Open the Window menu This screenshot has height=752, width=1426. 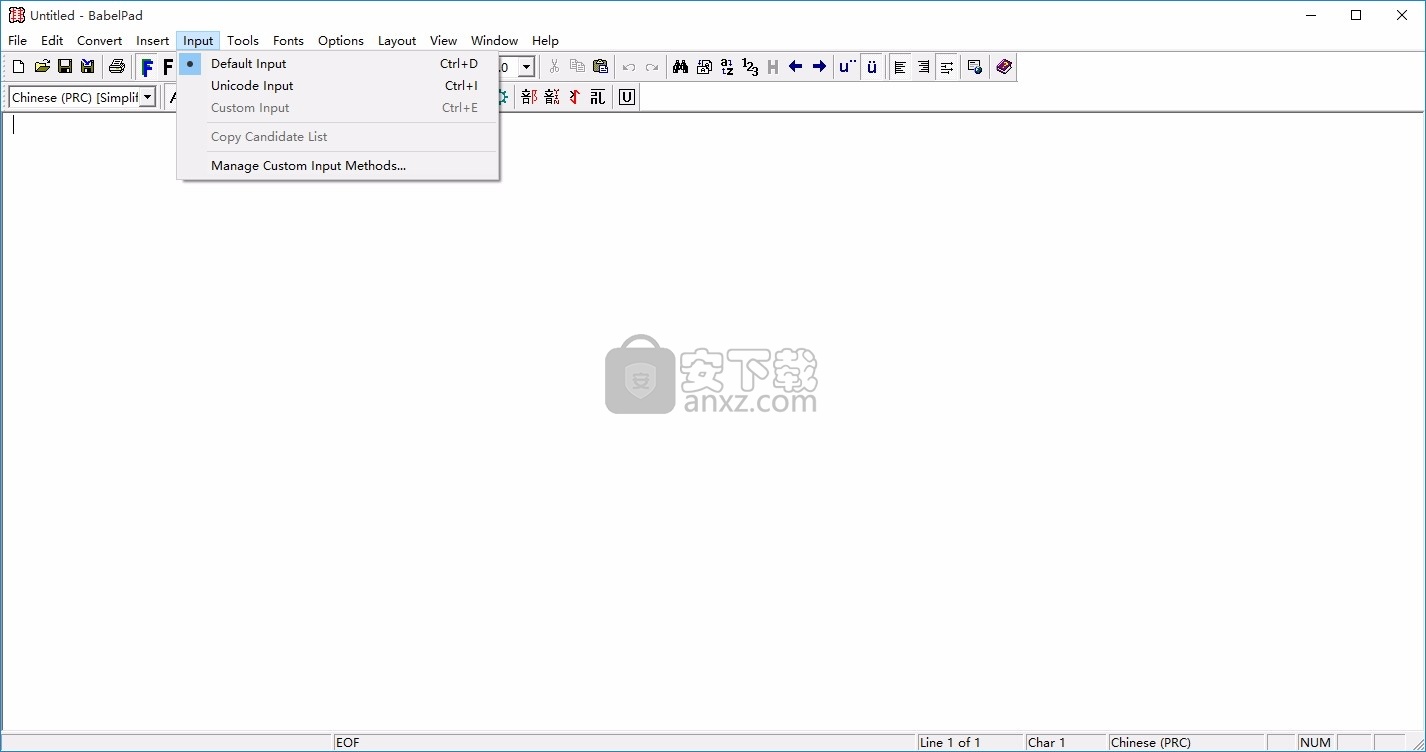pyautogui.click(x=495, y=41)
